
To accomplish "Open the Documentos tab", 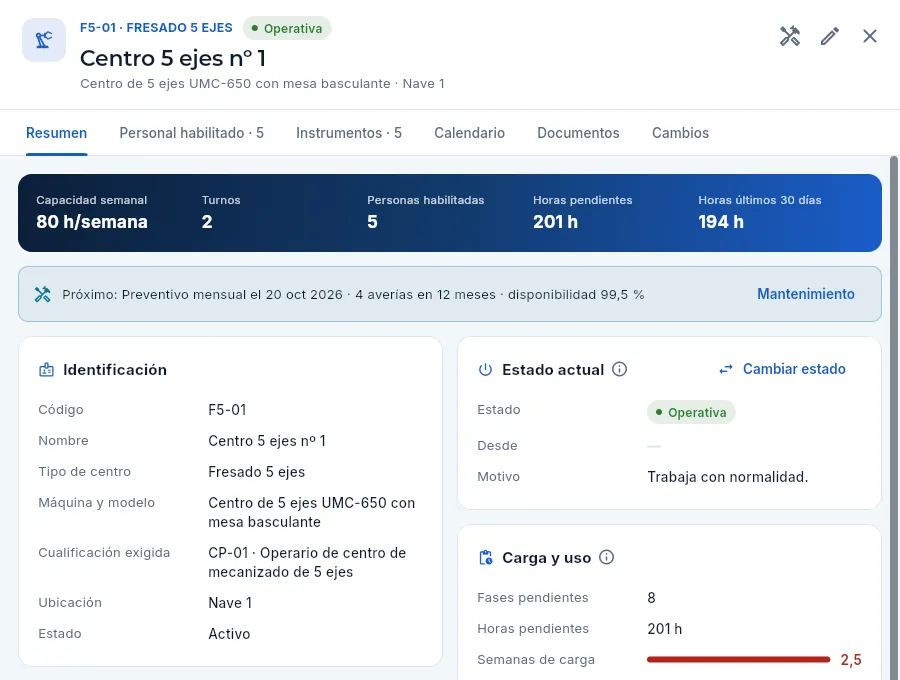I will [x=579, y=133].
